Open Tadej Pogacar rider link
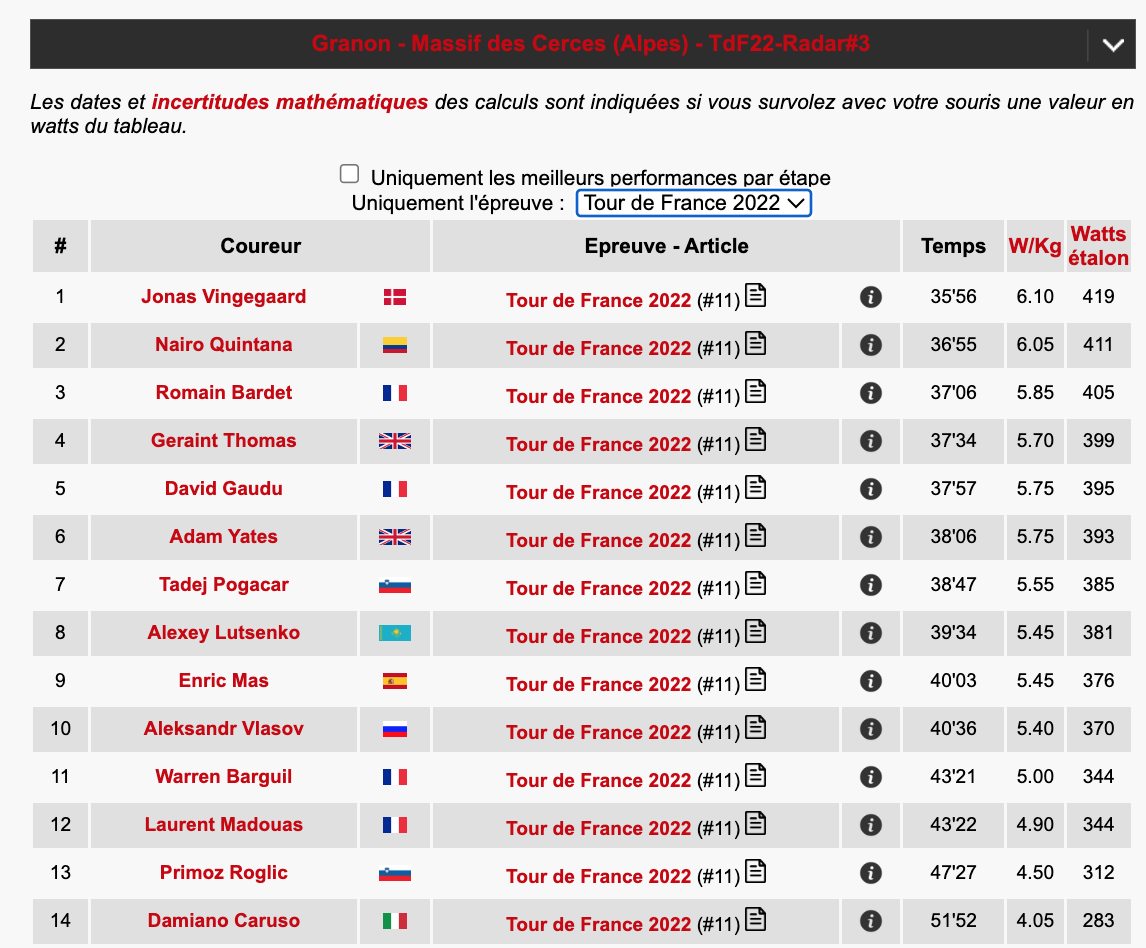Image resolution: width=1146 pixels, height=948 pixels. 224,584
